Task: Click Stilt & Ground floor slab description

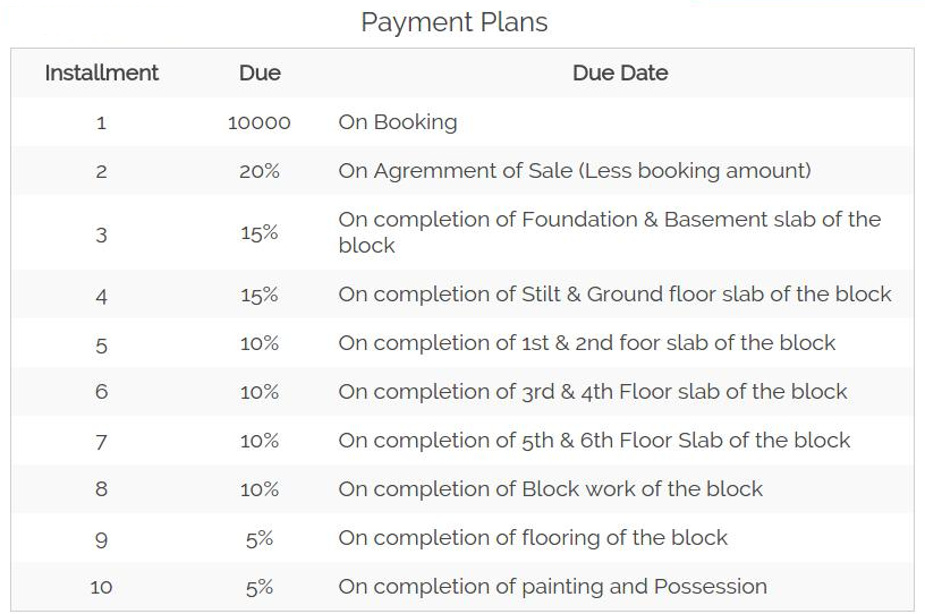Action: 614,294
